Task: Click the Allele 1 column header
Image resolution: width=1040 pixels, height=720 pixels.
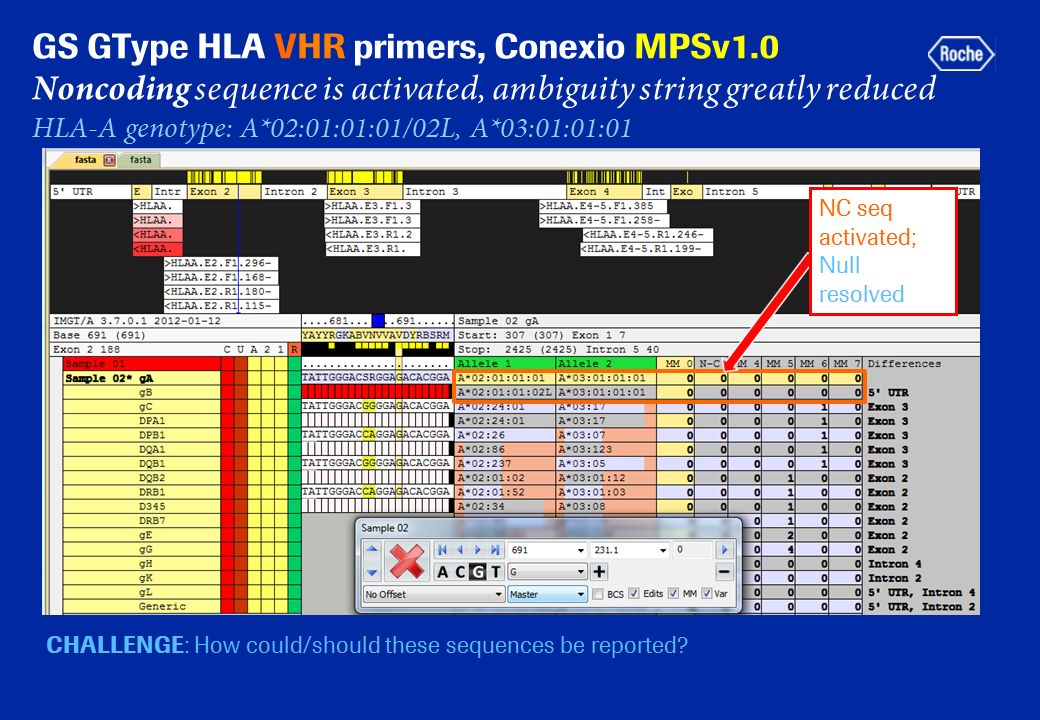Action: click(505, 363)
